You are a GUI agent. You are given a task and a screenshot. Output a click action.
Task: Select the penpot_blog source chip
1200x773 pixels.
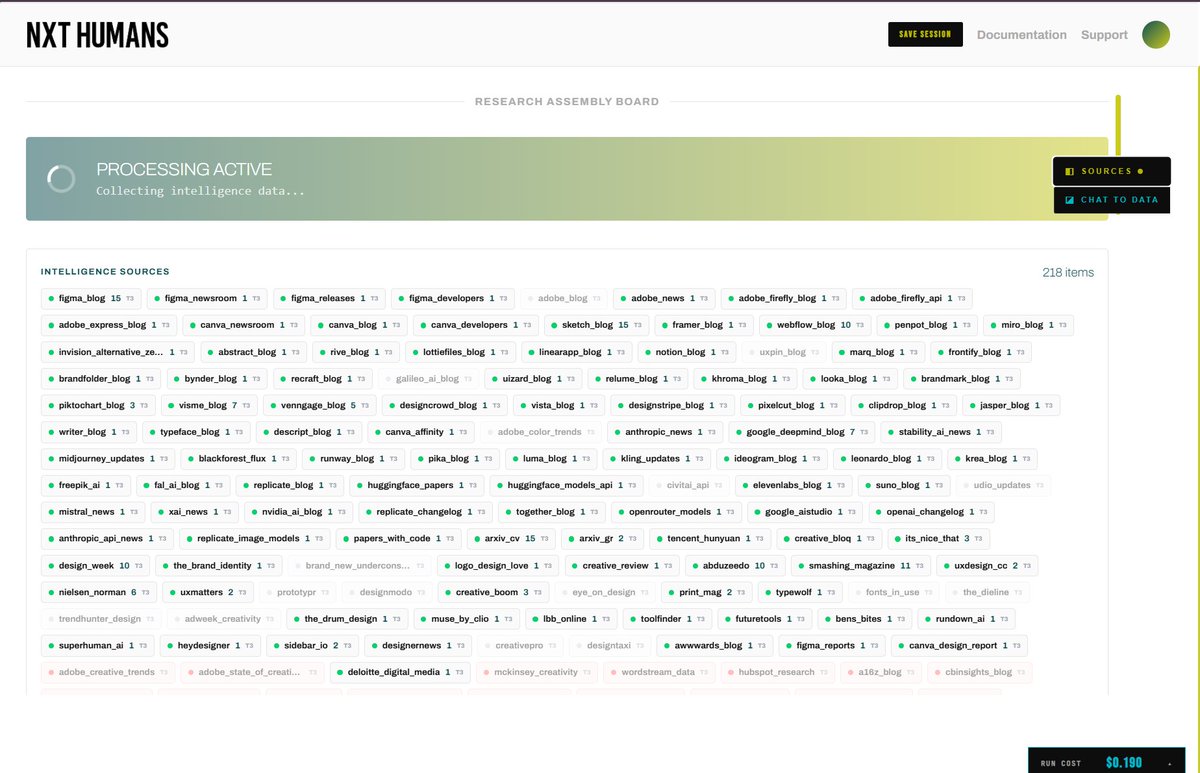928,325
